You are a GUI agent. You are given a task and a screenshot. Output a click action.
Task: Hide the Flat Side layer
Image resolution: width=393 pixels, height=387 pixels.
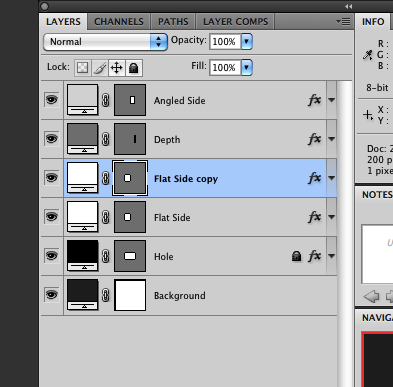52,217
